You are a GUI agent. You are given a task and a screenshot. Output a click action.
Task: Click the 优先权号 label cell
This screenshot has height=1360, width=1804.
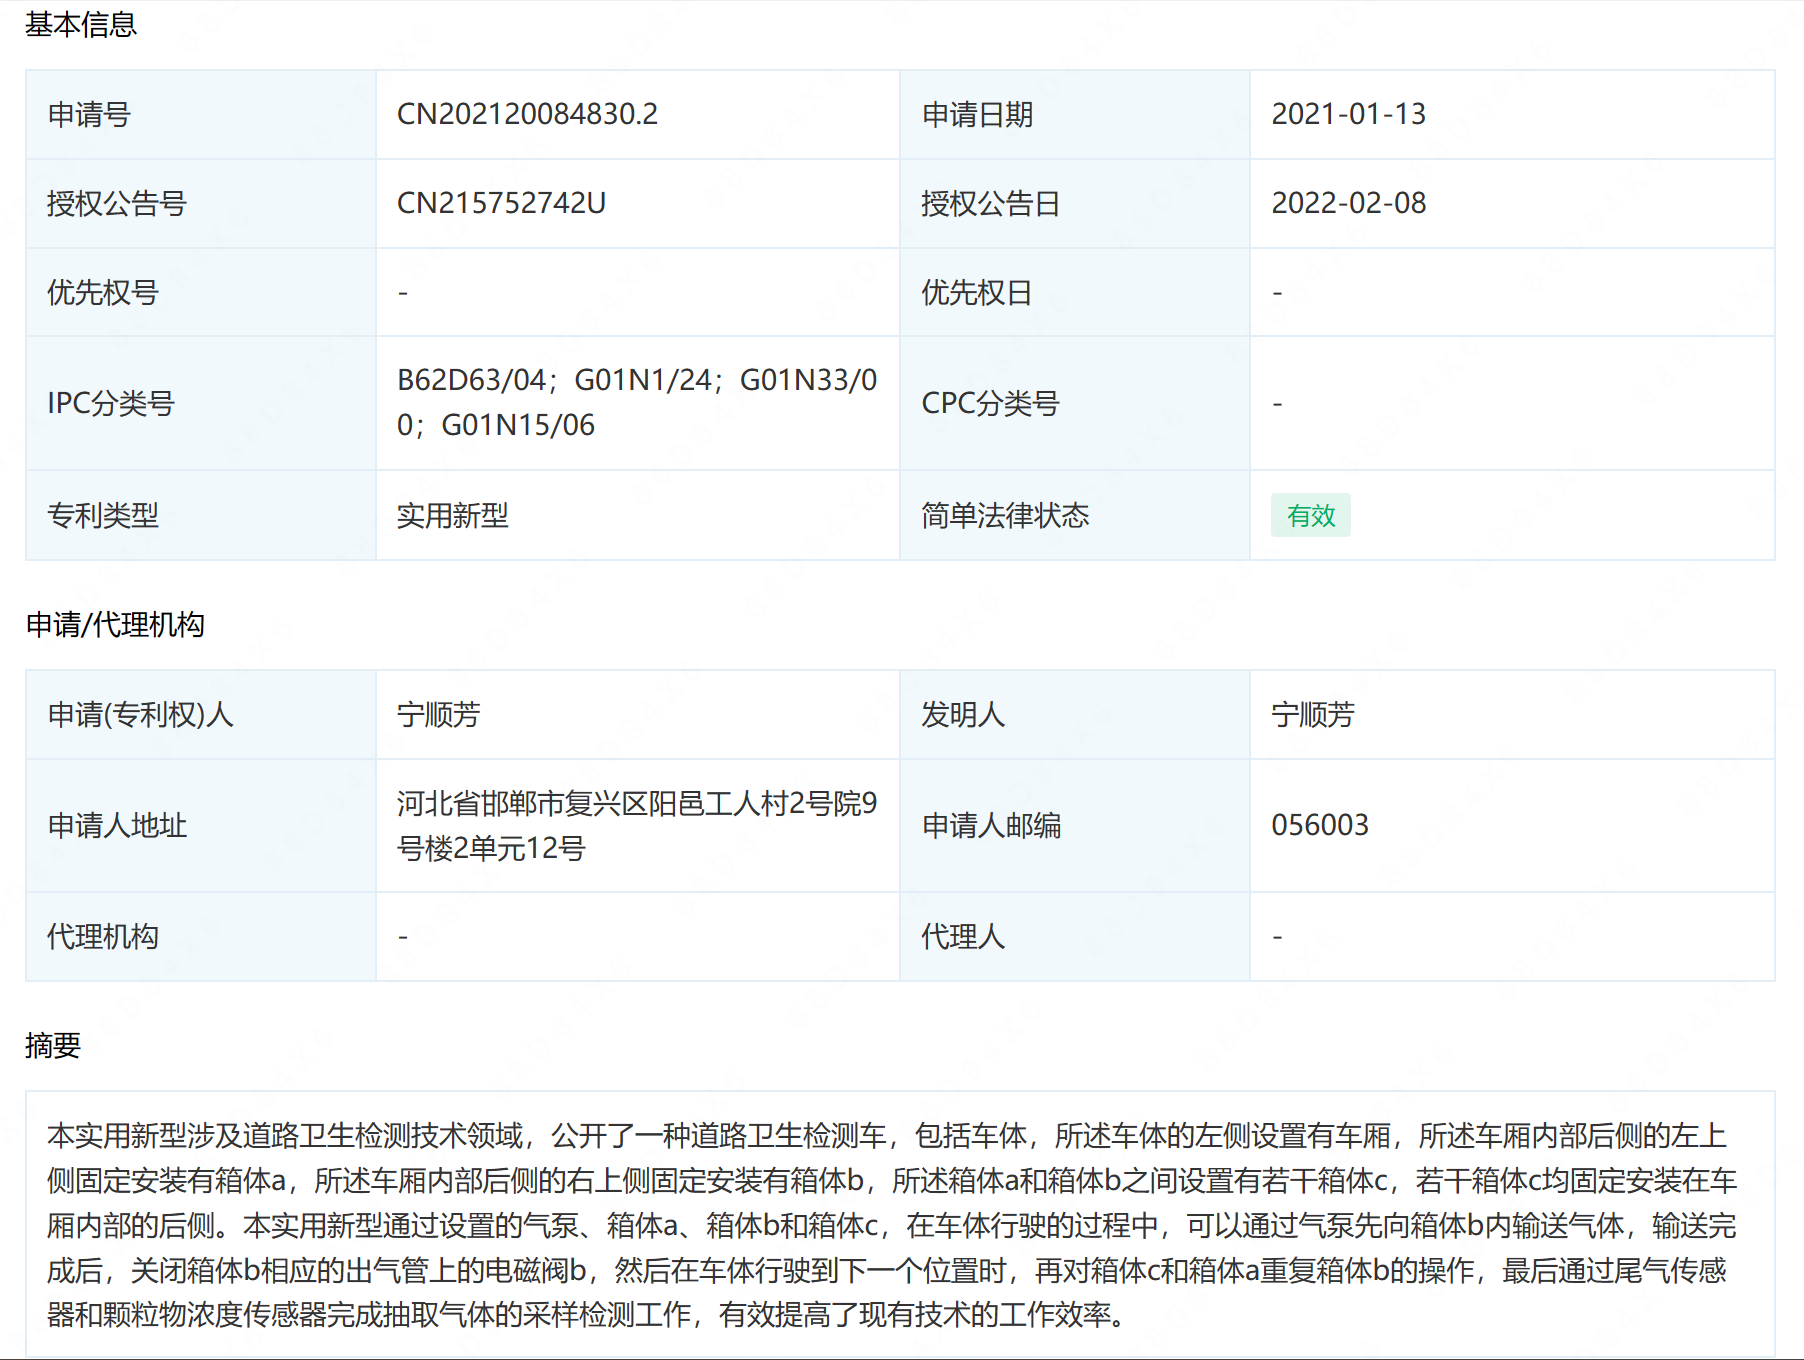click(x=201, y=292)
